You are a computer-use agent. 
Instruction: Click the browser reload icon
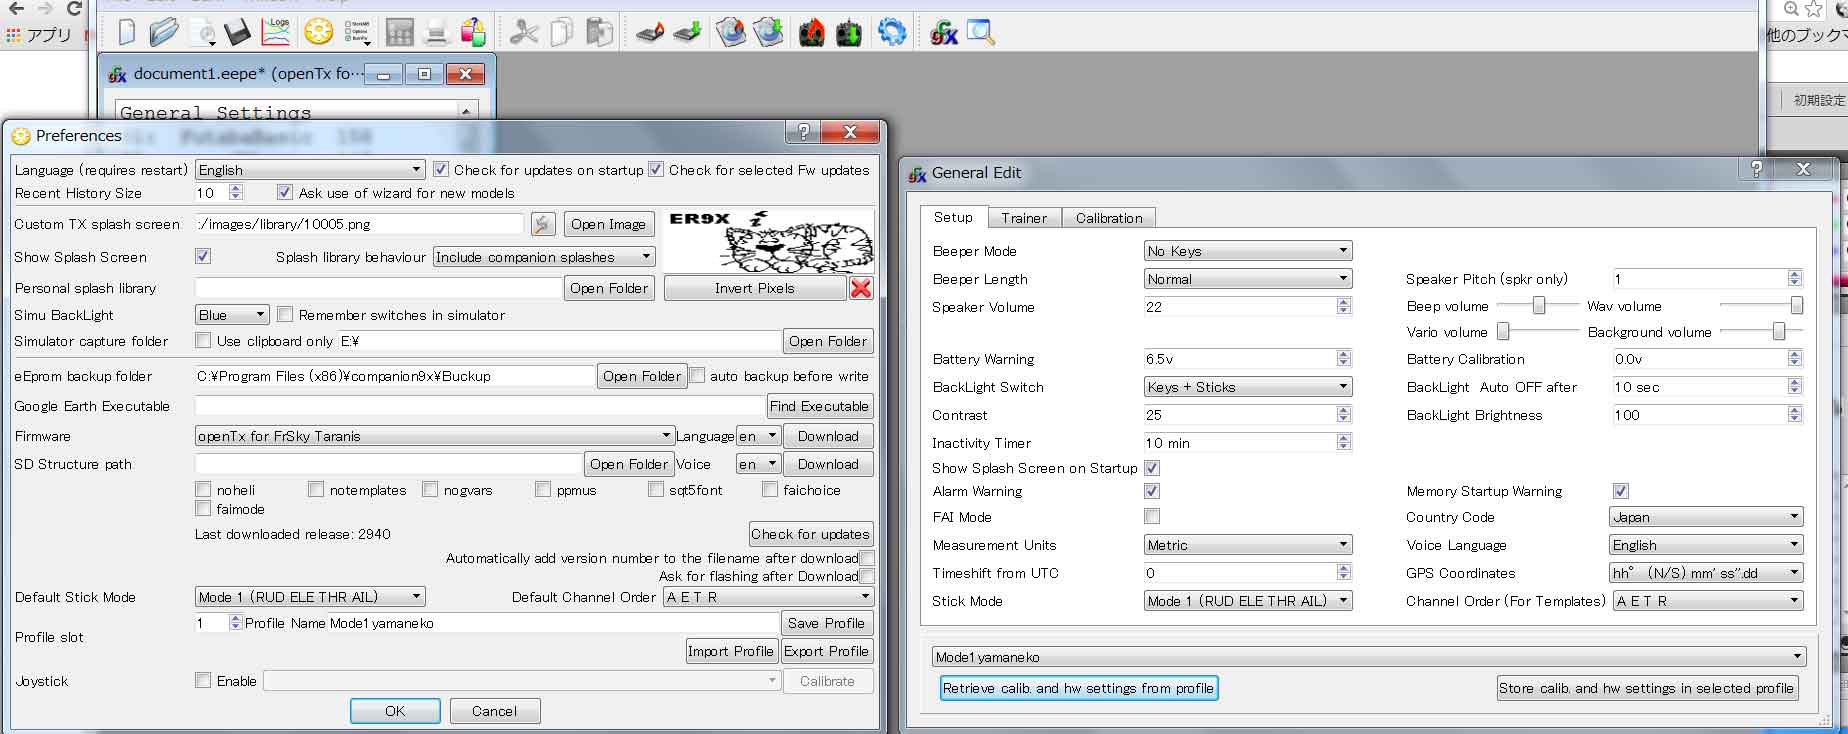click(74, 9)
